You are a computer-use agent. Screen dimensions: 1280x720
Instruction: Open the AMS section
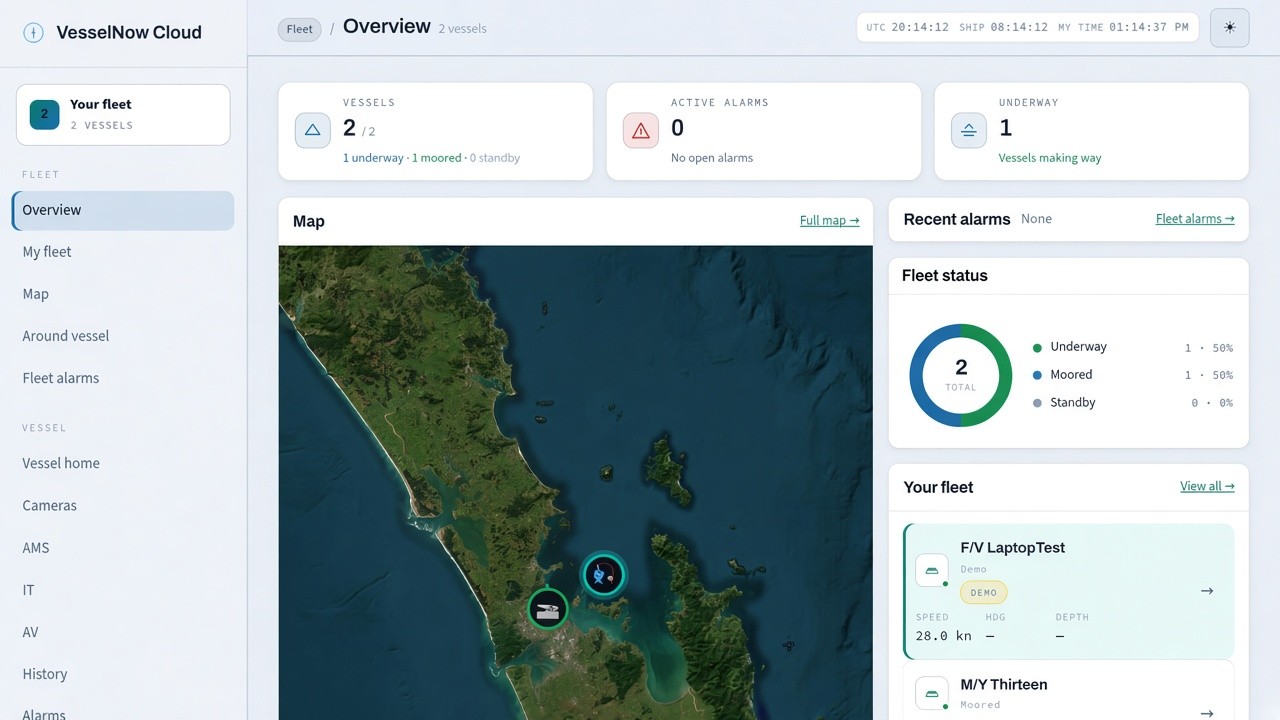coord(123,548)
